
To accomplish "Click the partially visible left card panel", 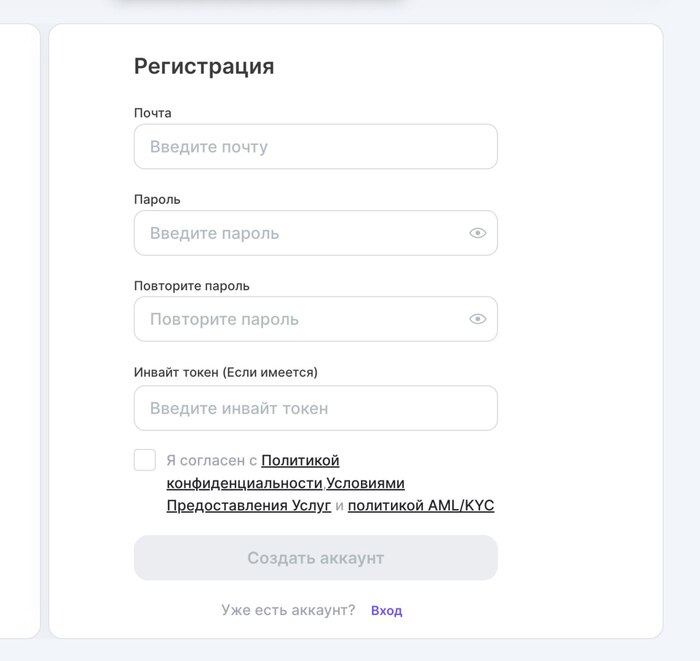I will tap(20, 330).
